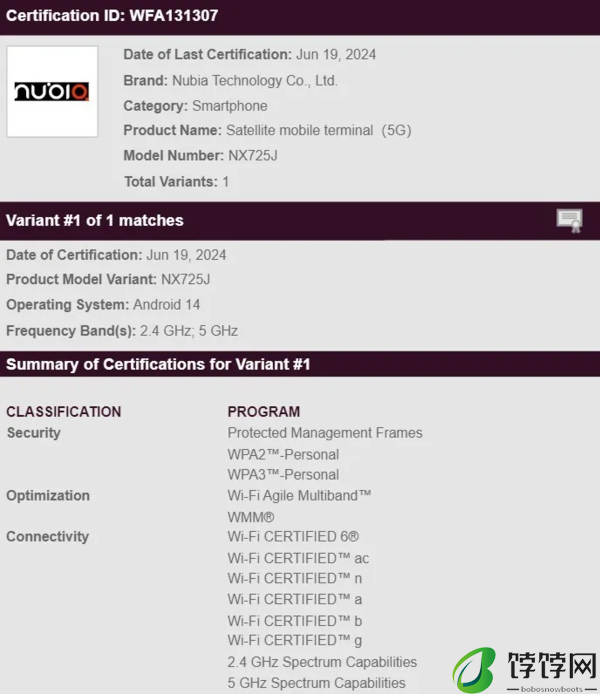600x694 pixels.
Task: Open the certificate icon in Variant header
Action: pos(570,220)
